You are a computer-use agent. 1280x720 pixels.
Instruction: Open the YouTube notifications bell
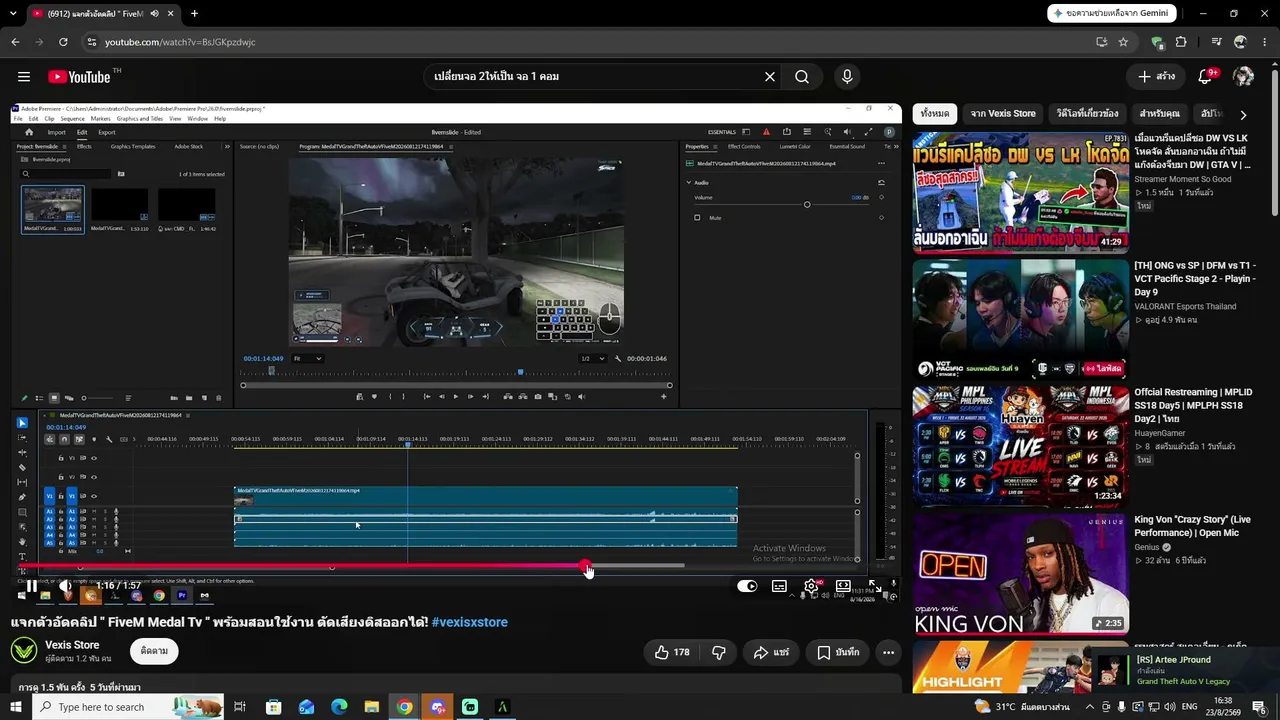click(x=1205, y=77)
